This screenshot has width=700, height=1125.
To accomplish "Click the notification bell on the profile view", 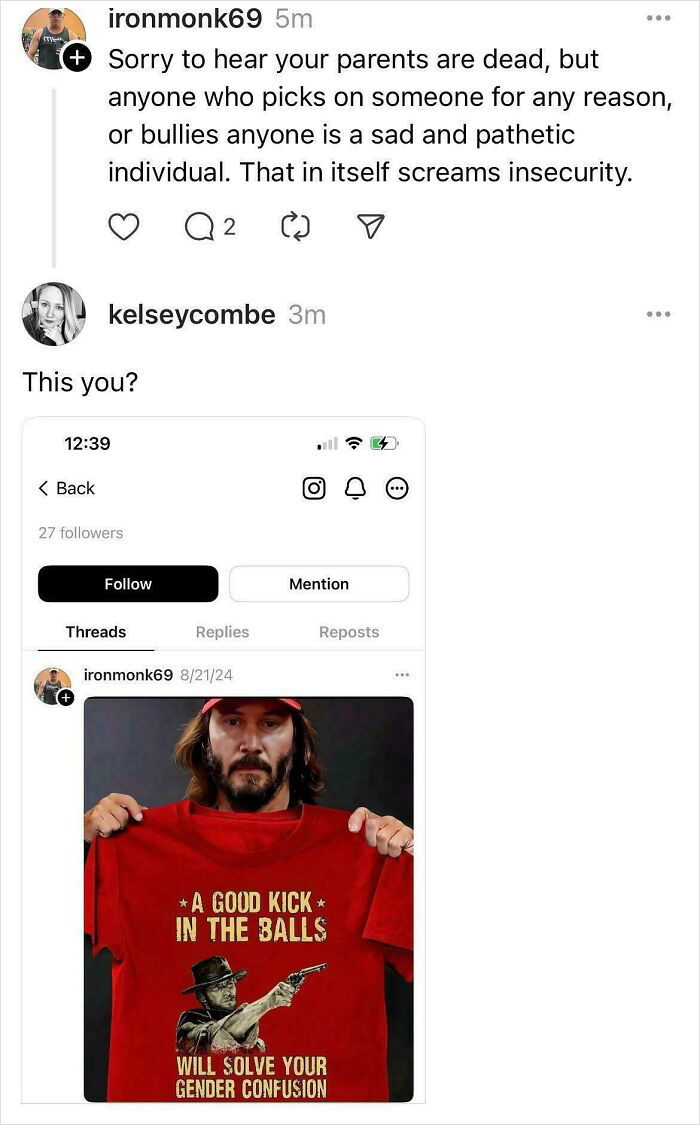I will [353, 488].
